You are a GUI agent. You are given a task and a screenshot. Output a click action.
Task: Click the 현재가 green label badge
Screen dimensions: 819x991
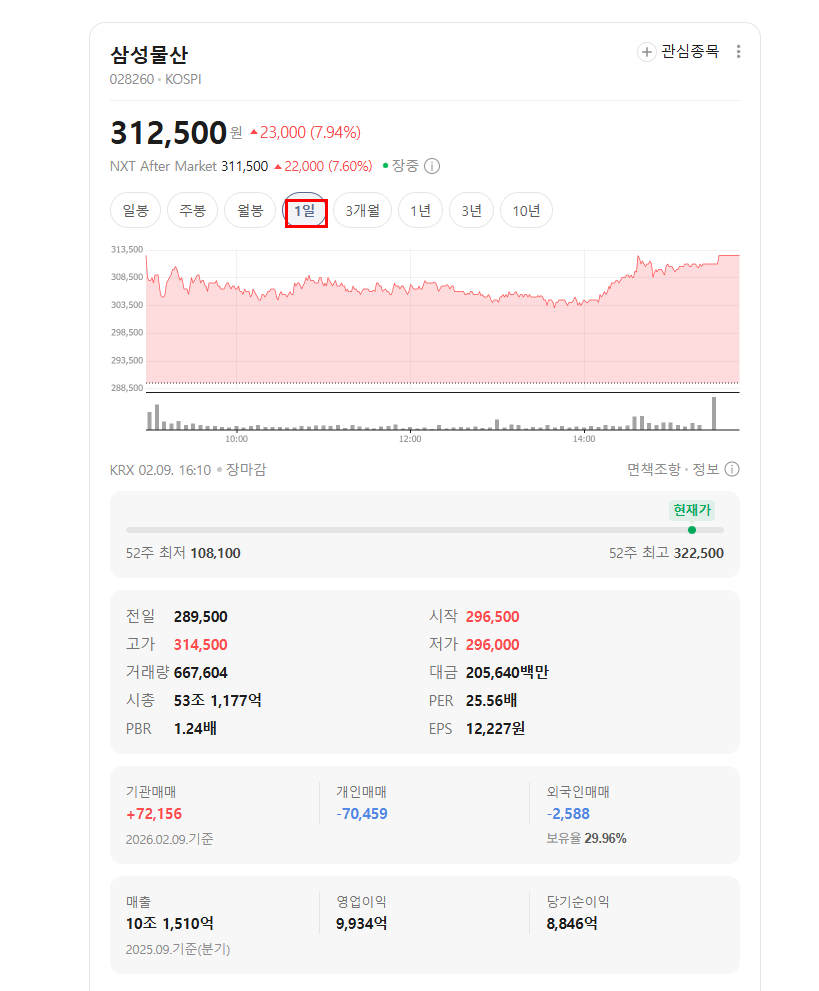692,510
